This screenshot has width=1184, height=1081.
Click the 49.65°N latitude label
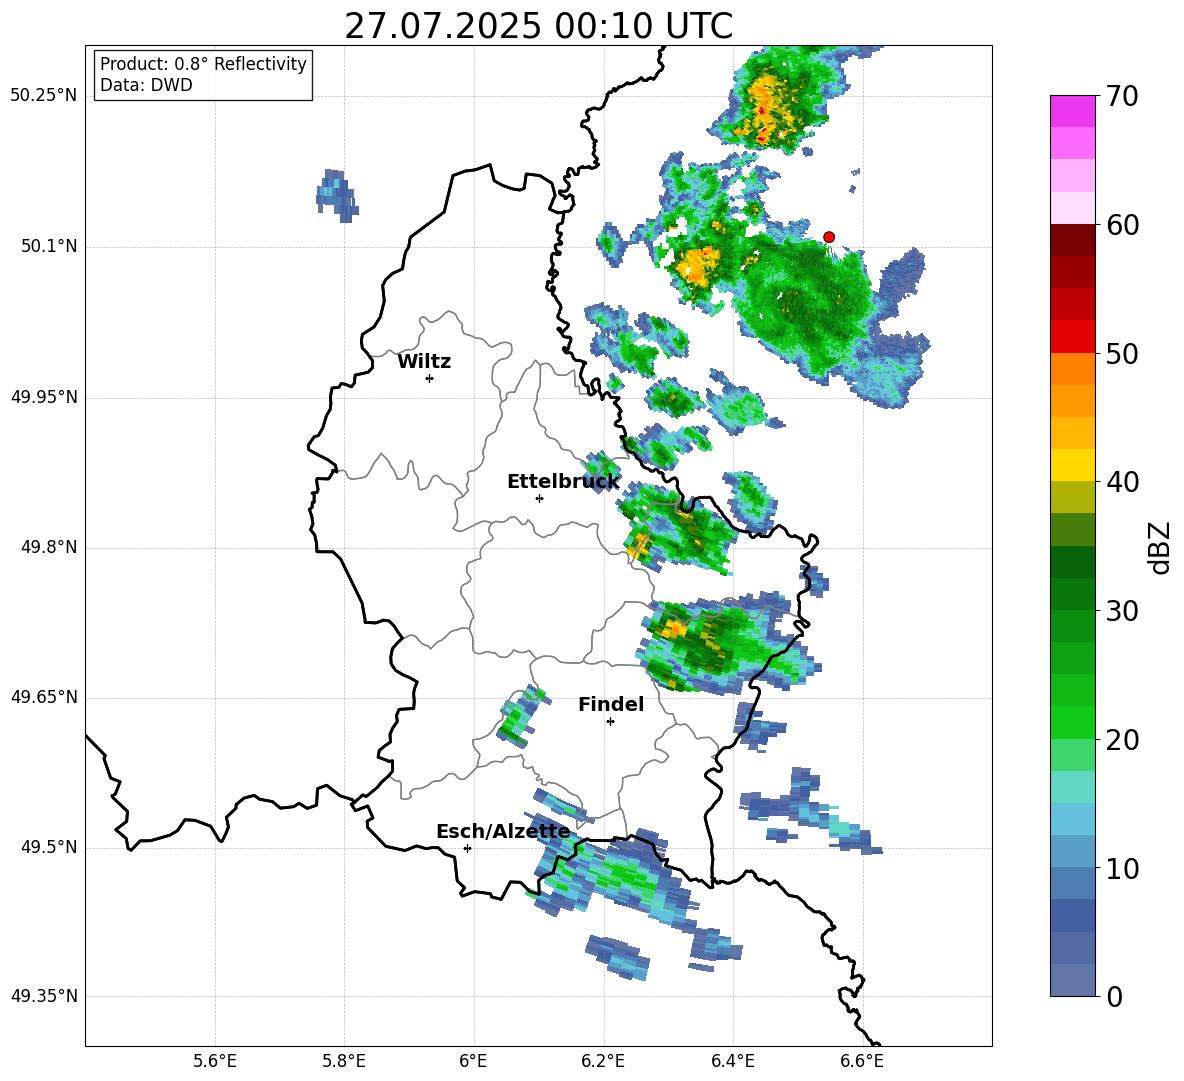tap(44, 697)
